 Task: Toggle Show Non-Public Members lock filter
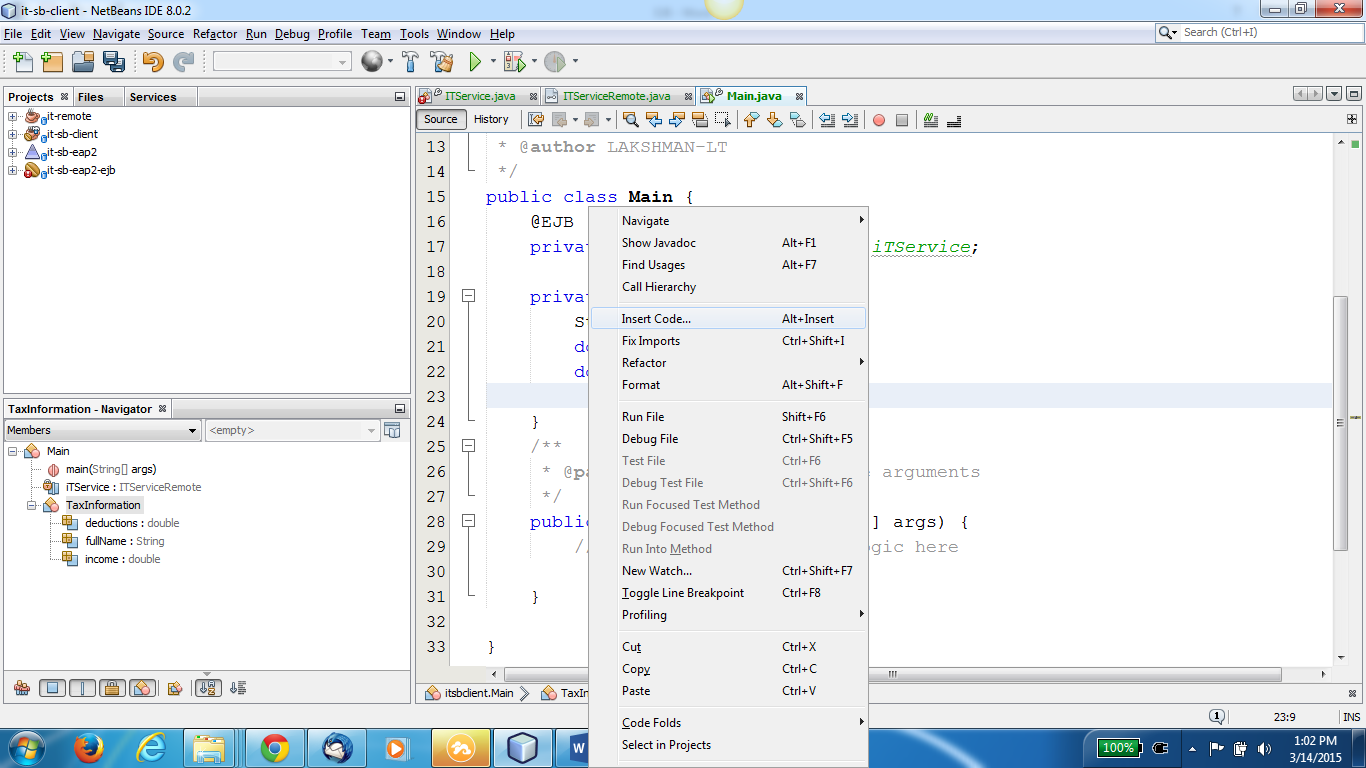click(112, 688)
